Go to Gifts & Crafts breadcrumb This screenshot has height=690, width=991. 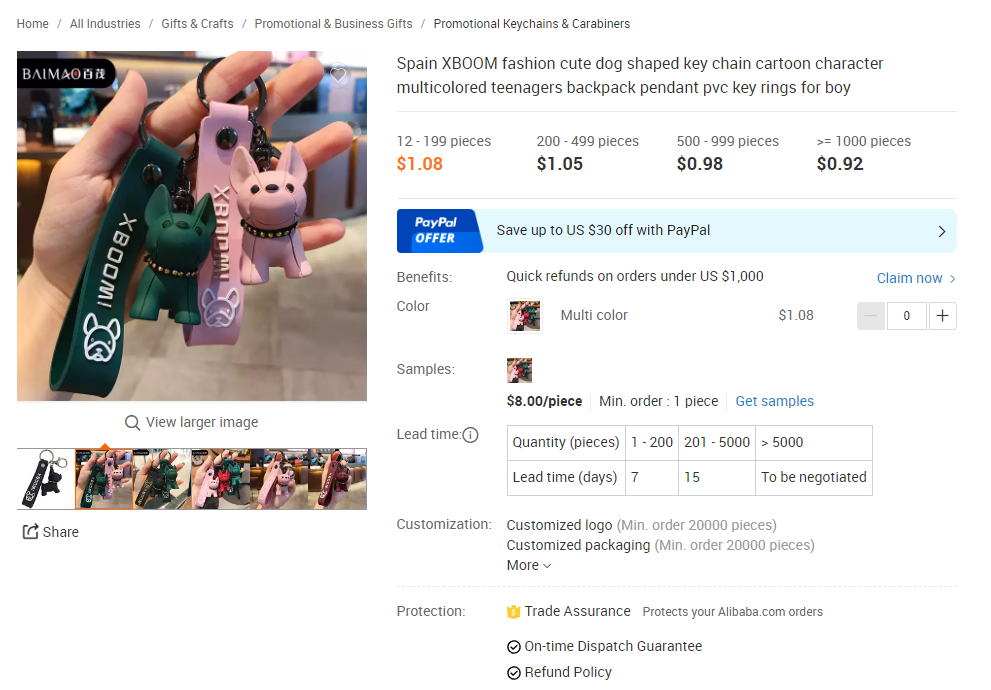coord(197,24)
